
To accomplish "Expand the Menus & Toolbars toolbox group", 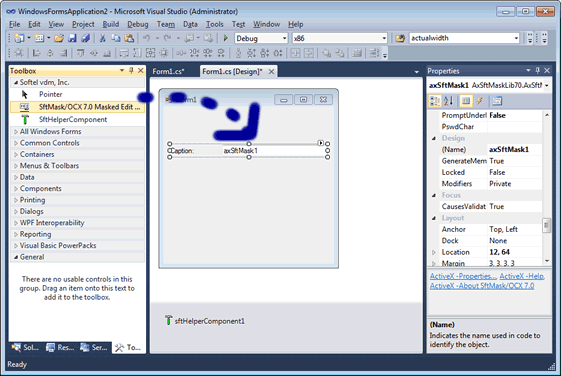I will click(x=15, y=166).
